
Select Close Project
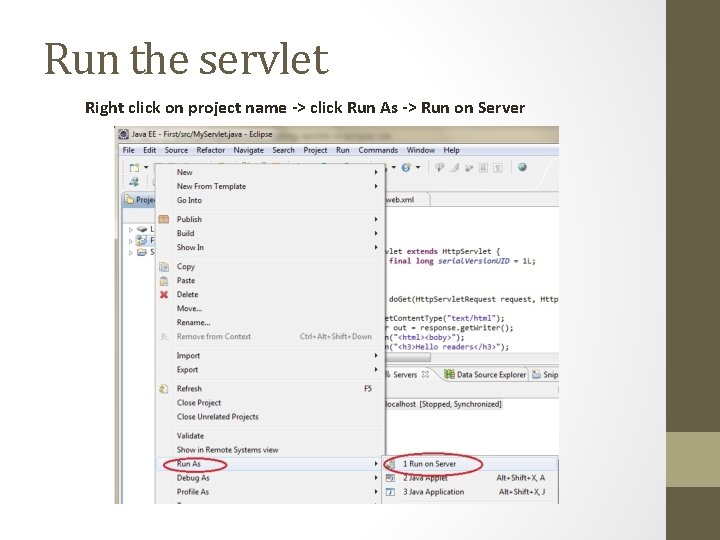[270, 403]
